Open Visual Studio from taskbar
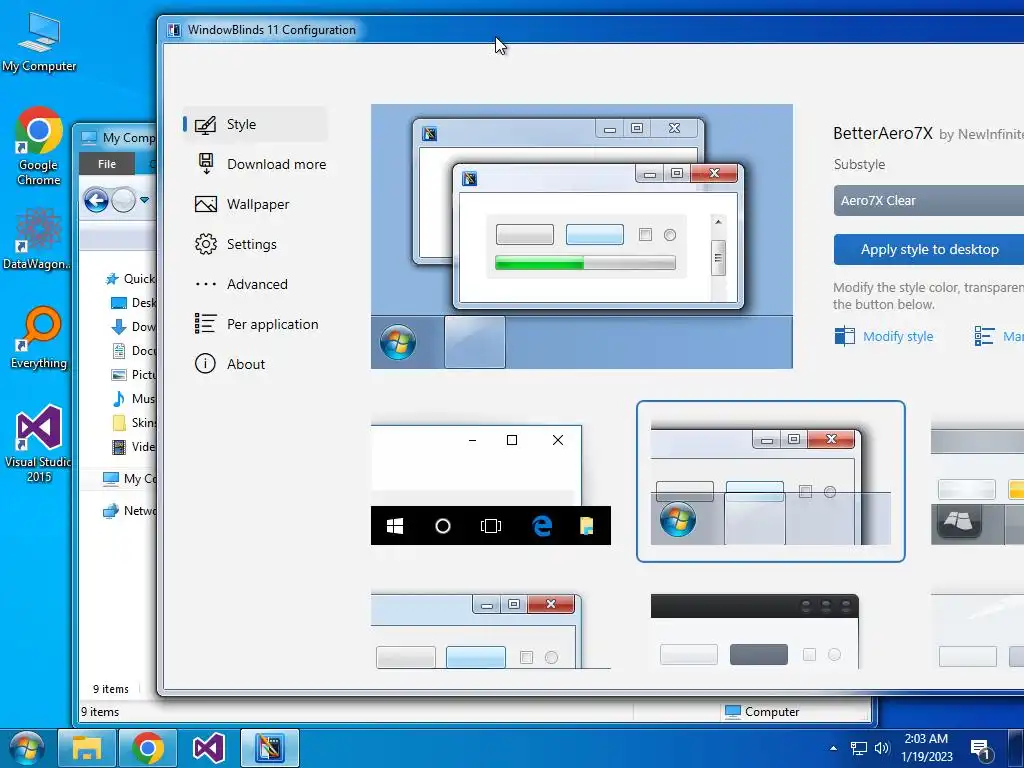This screenshot has width=1024, height=768. [x=209, y=748]
